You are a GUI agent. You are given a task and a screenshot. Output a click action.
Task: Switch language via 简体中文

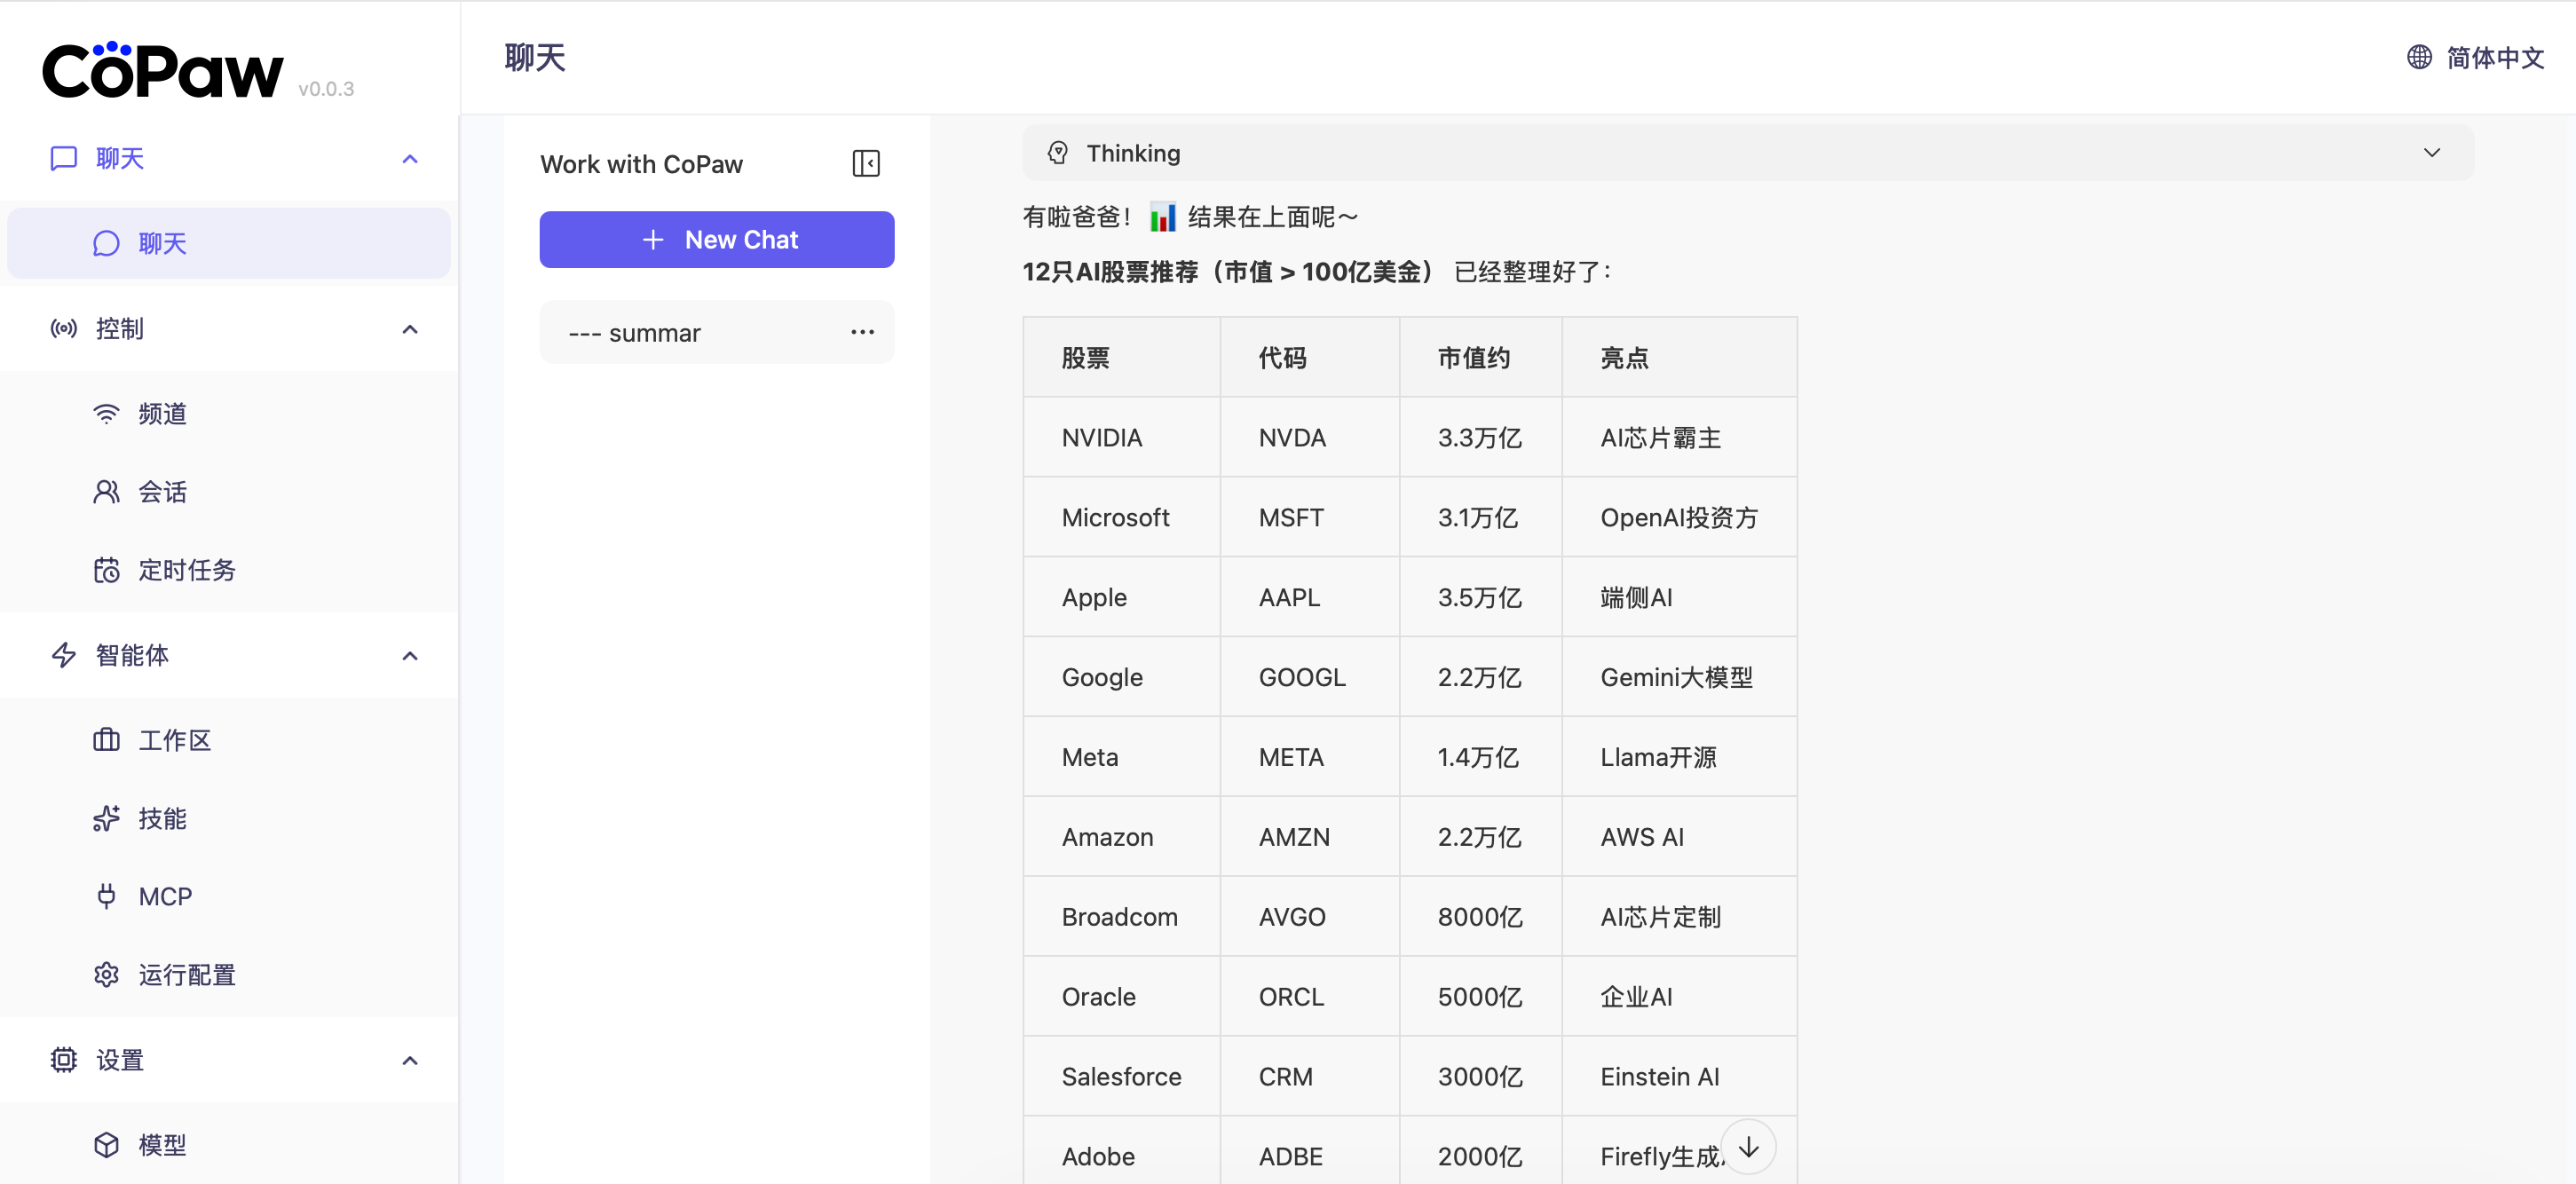point(2494,57)
